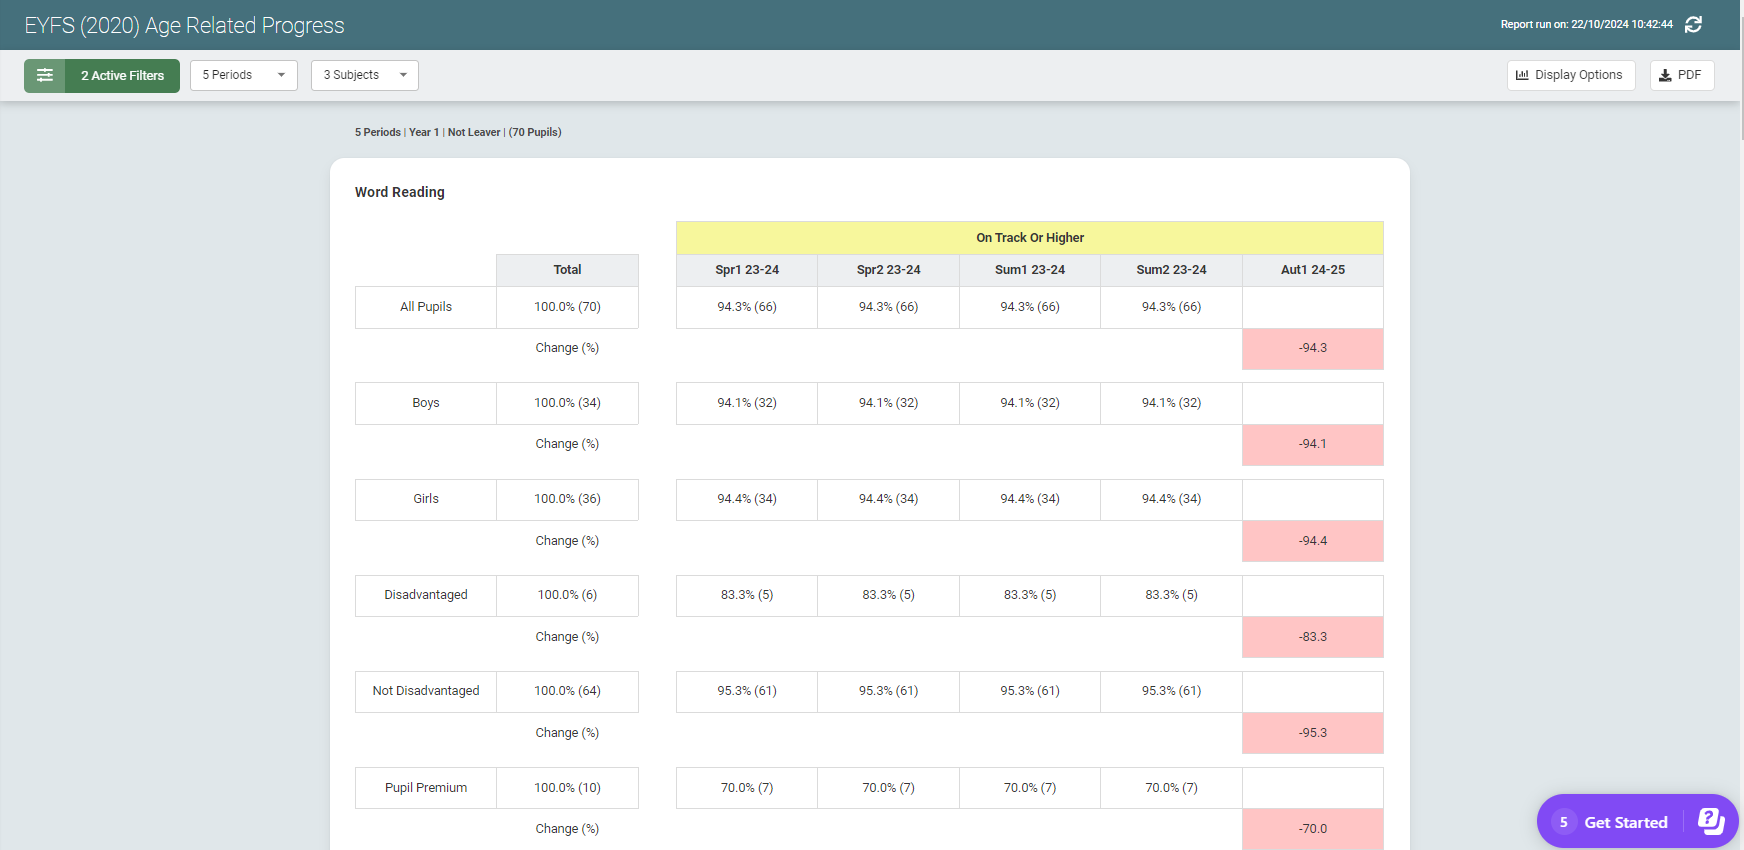Download the report as PDF
The width and height of the screenshot is (1744, 850).
point(1681,76)
